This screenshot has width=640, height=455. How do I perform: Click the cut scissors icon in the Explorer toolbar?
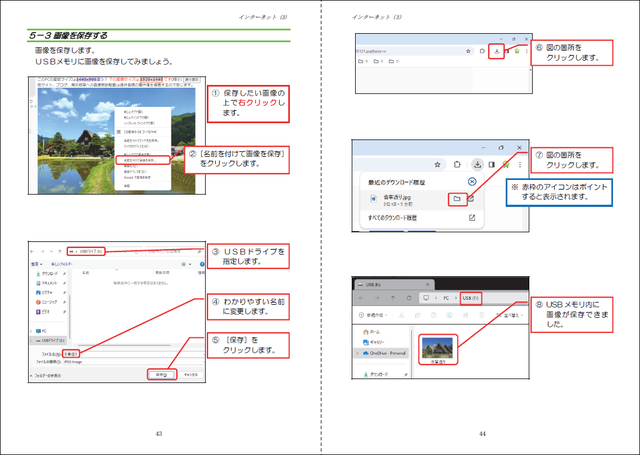click(x=401, y=315)
